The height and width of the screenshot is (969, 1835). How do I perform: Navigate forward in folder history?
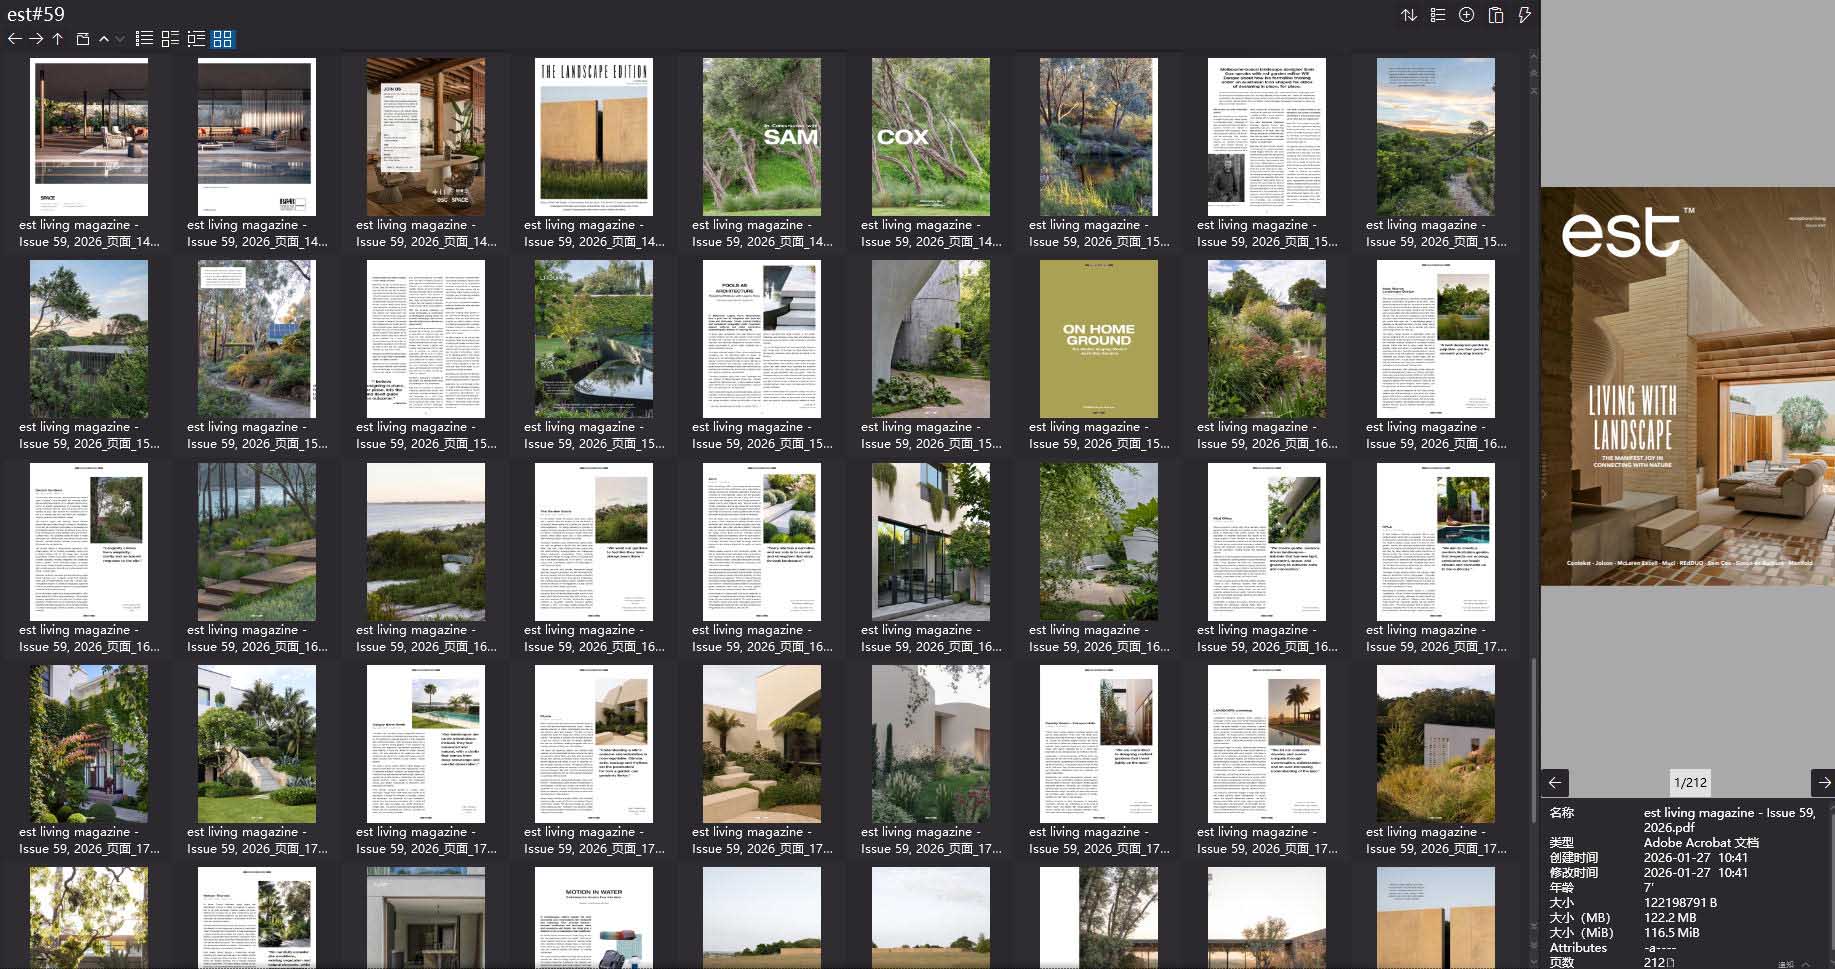36,39
